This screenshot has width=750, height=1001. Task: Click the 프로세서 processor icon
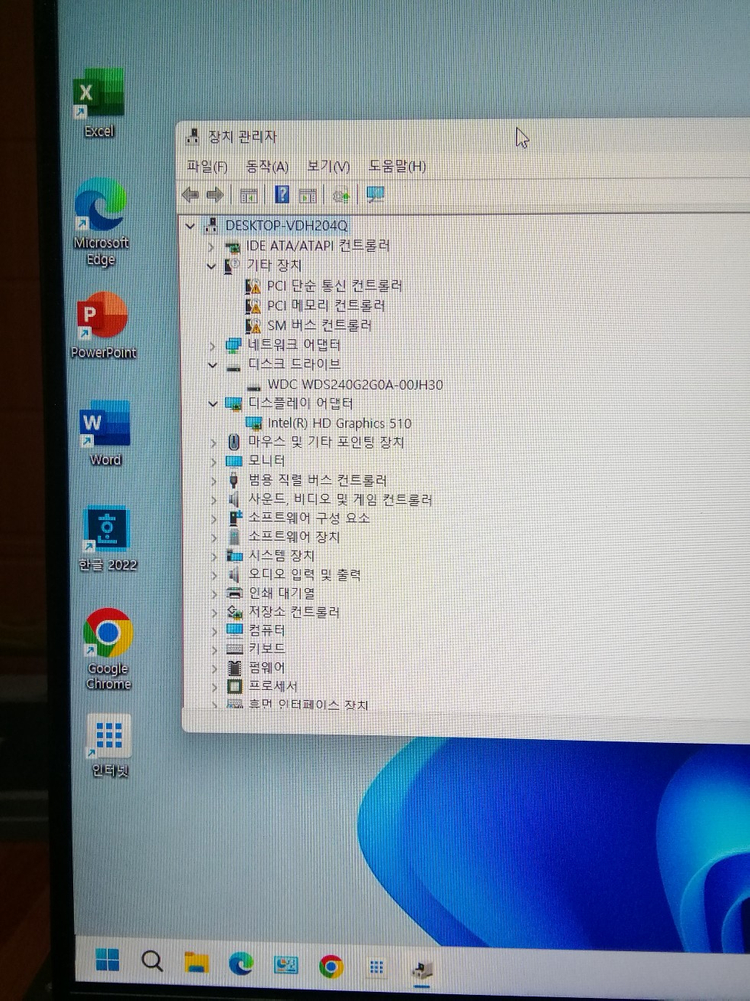(x=235, y=686)
